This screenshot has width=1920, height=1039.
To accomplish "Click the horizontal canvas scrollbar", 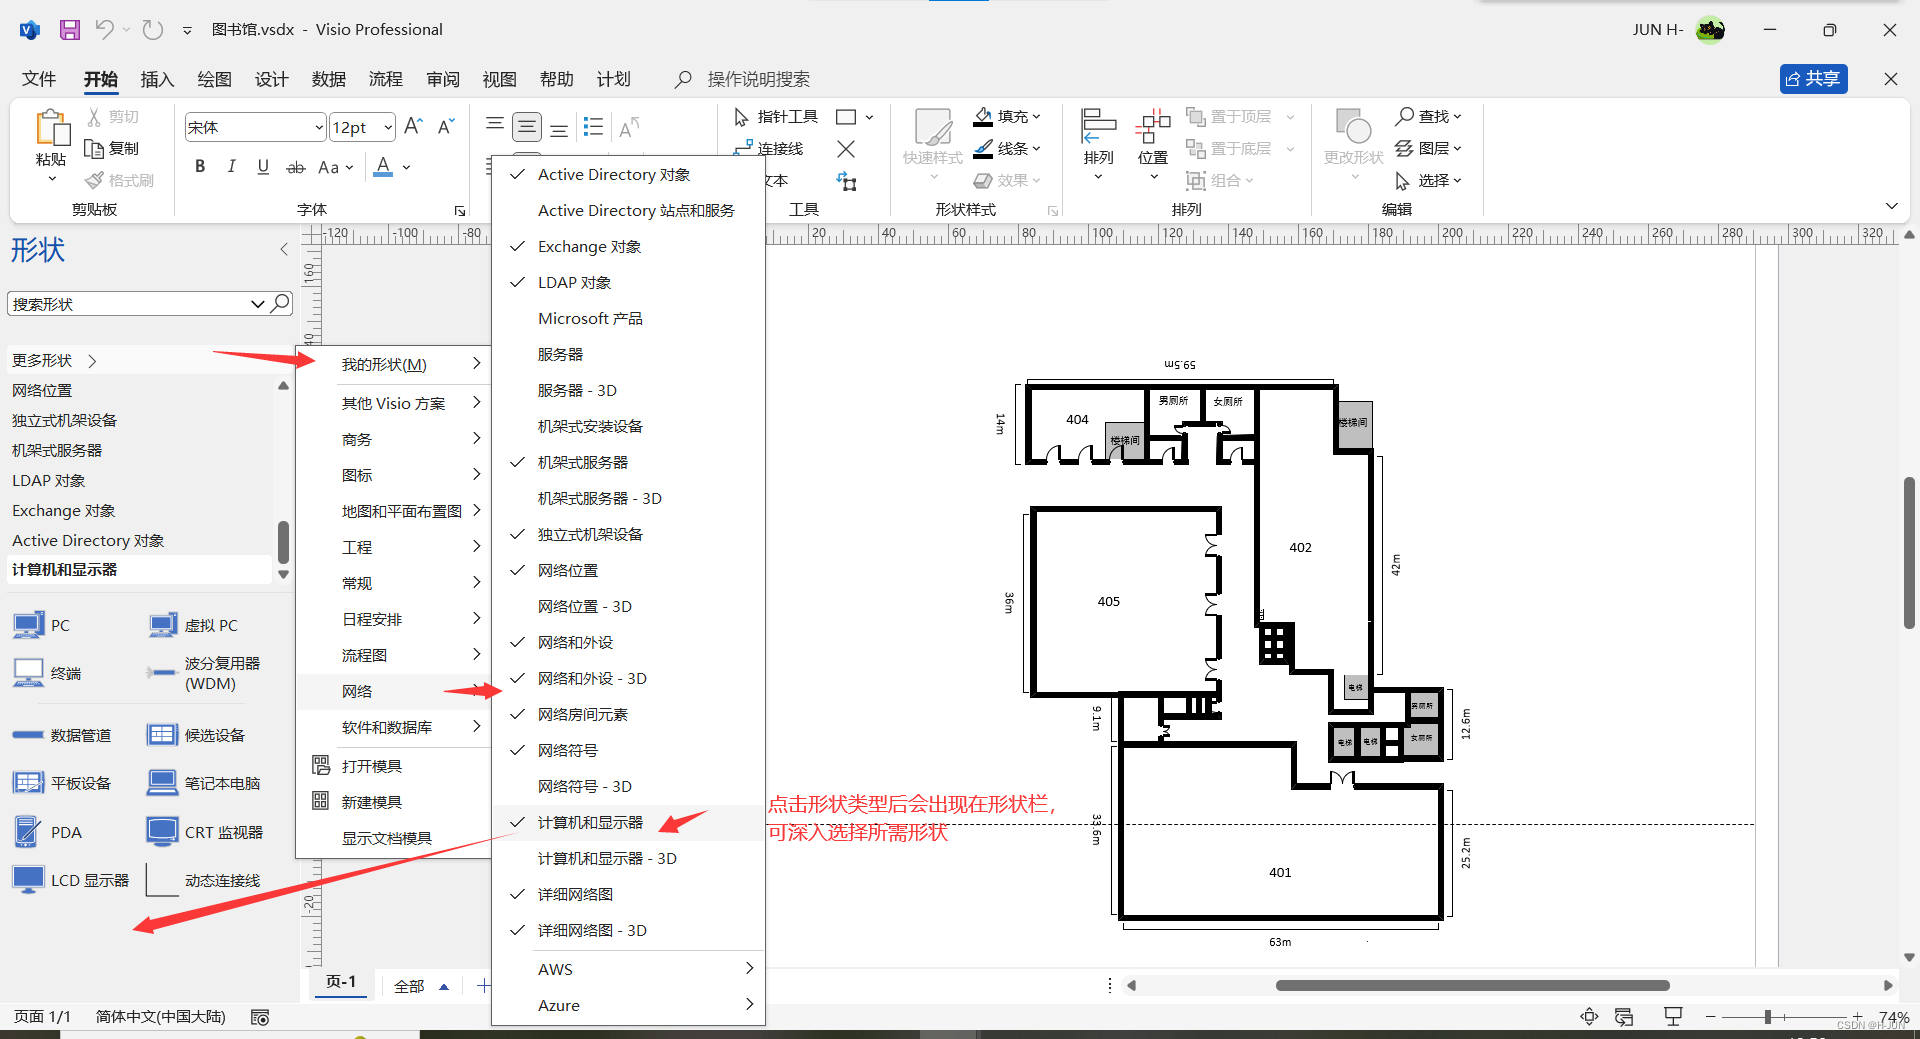I will 1473,985.
